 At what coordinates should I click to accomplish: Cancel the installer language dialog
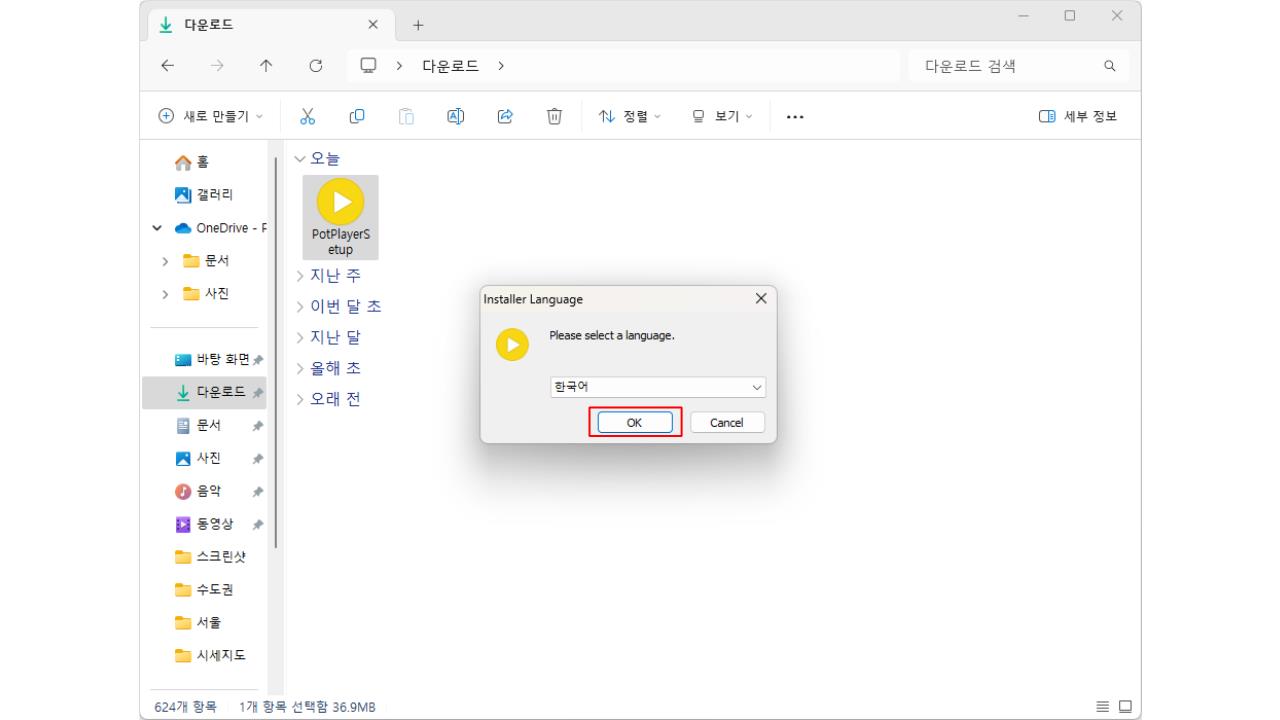coord(727,422)
